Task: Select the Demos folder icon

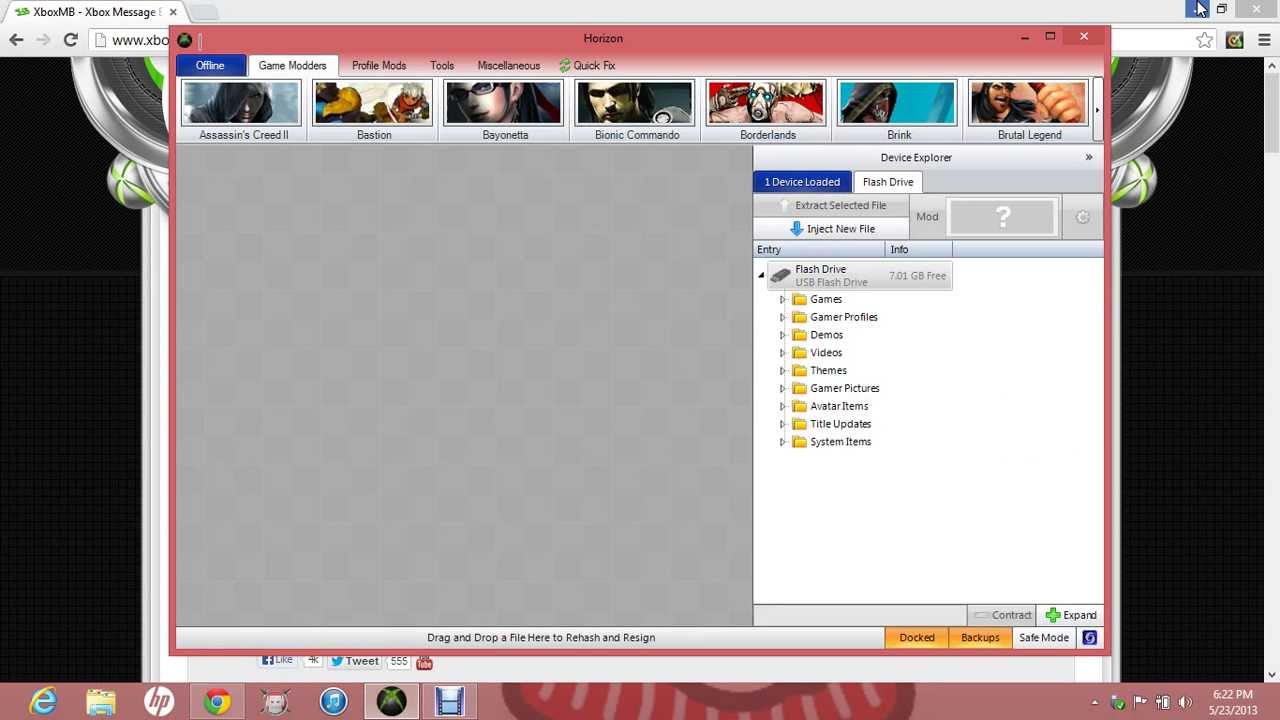Action: click(799, 335)
